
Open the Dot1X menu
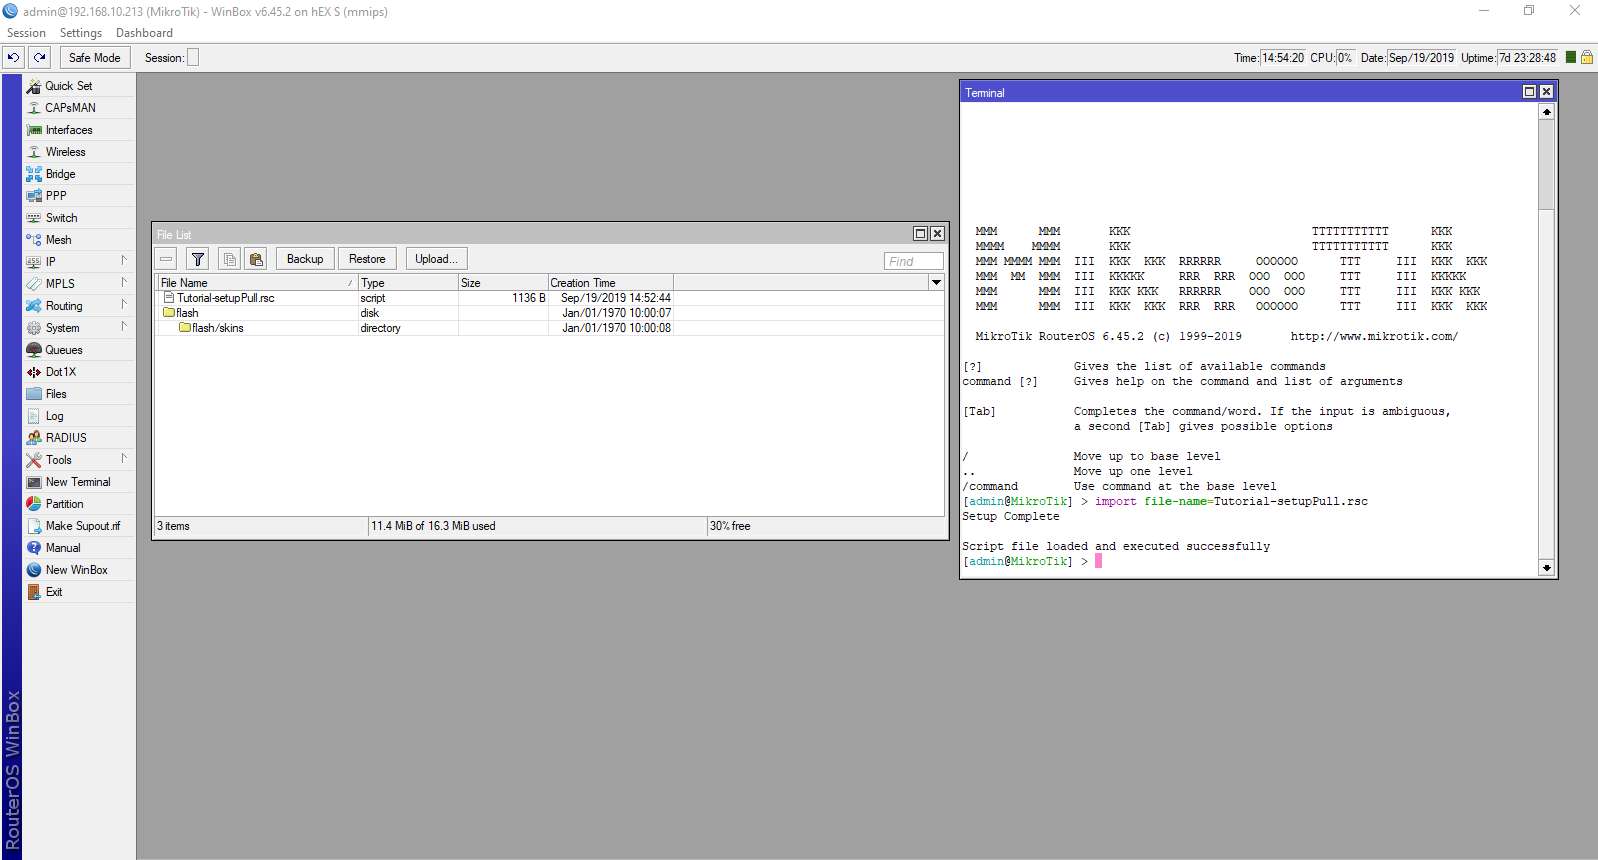[x=78, y=372]
